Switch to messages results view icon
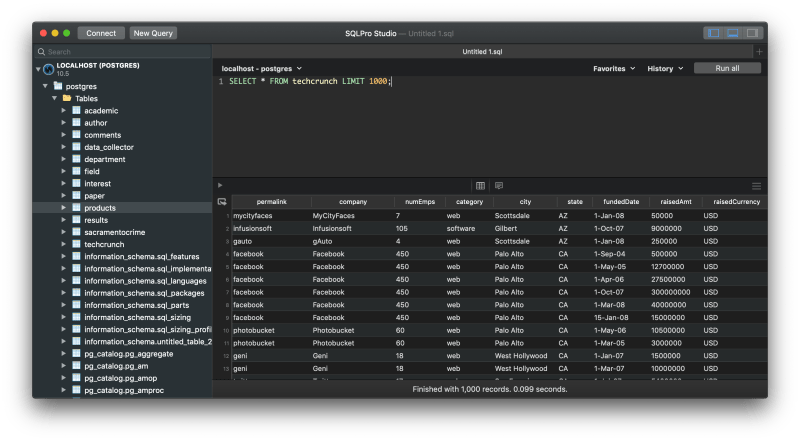 tap(499, 186)
